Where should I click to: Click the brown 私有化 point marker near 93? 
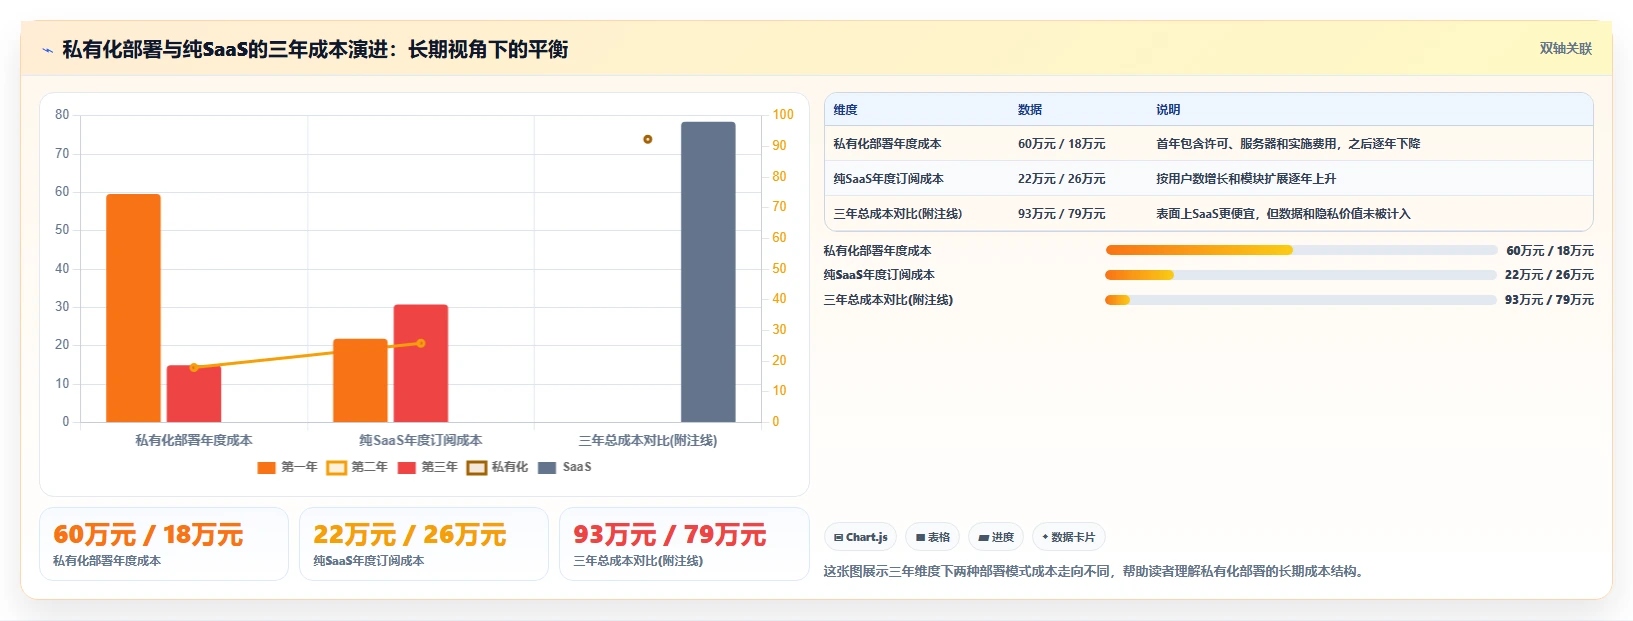(648, 139)
